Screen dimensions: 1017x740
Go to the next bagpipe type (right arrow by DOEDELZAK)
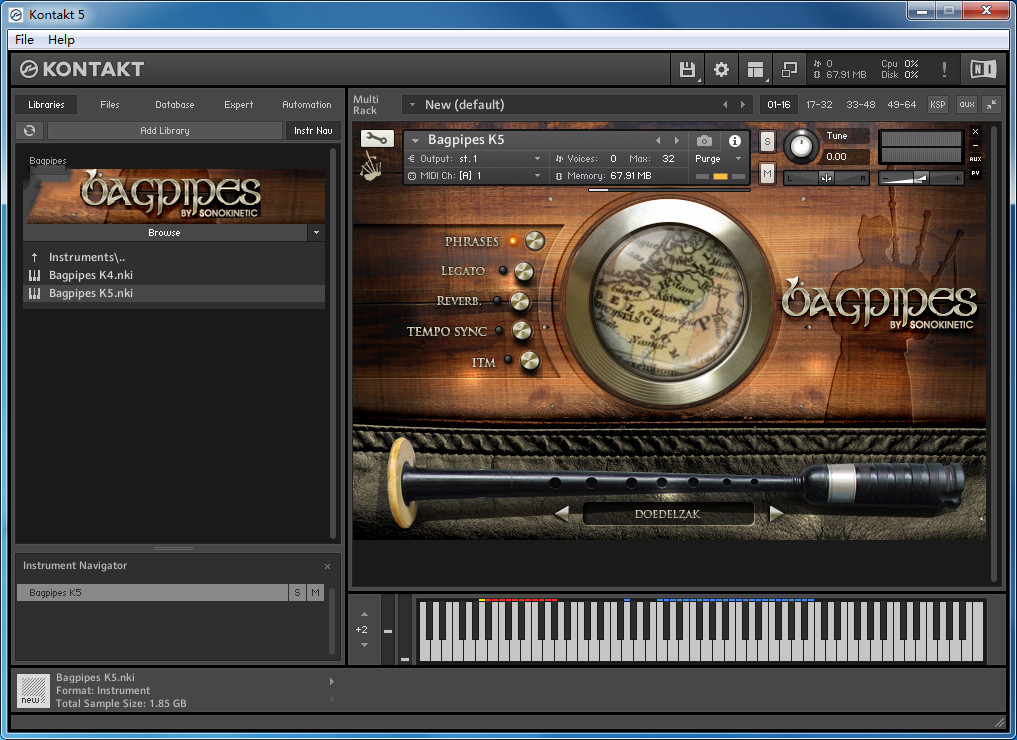click(x=776, y=514)
